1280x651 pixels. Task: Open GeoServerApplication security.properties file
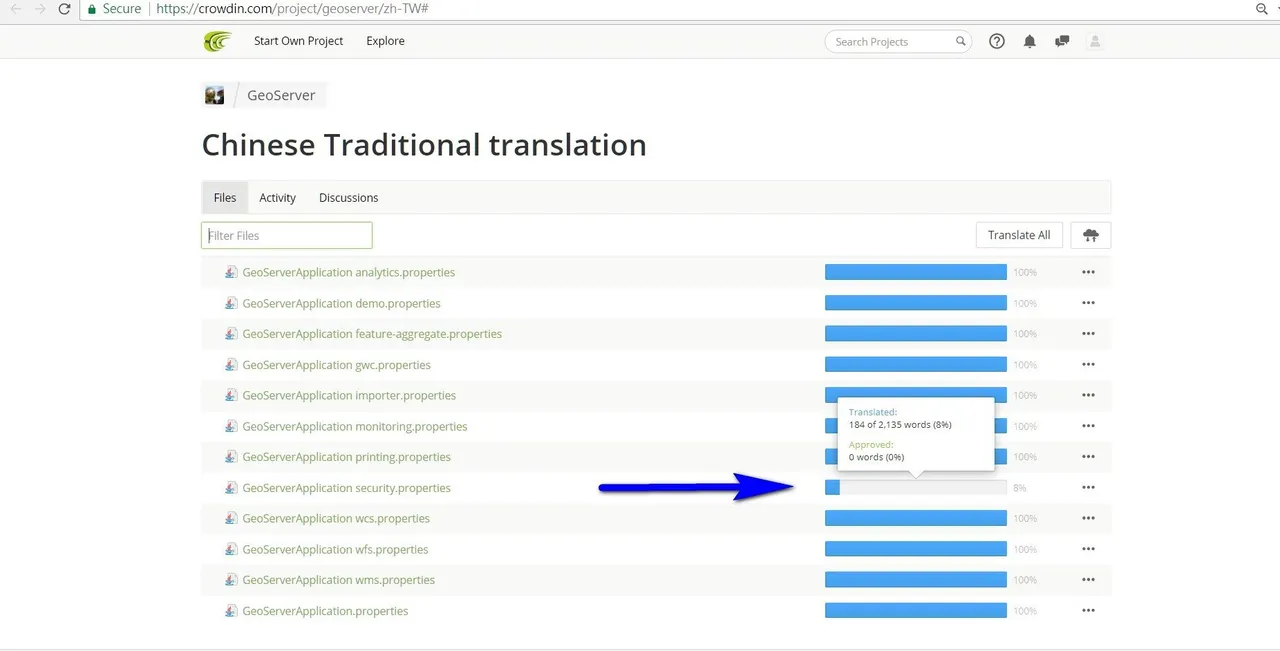(346, 488)
